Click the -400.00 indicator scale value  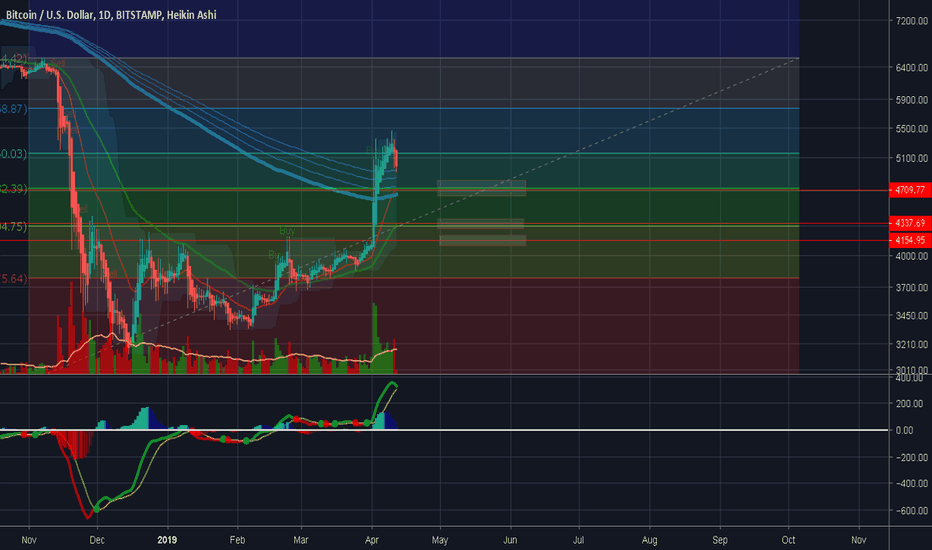click(x=911, y=483)
